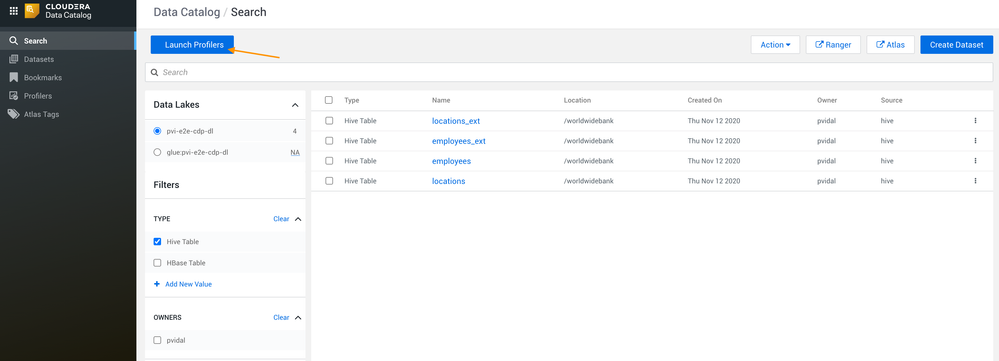Open the employees row kebab menu
Viewport: 999px width, 361px height.
(975, 161)
